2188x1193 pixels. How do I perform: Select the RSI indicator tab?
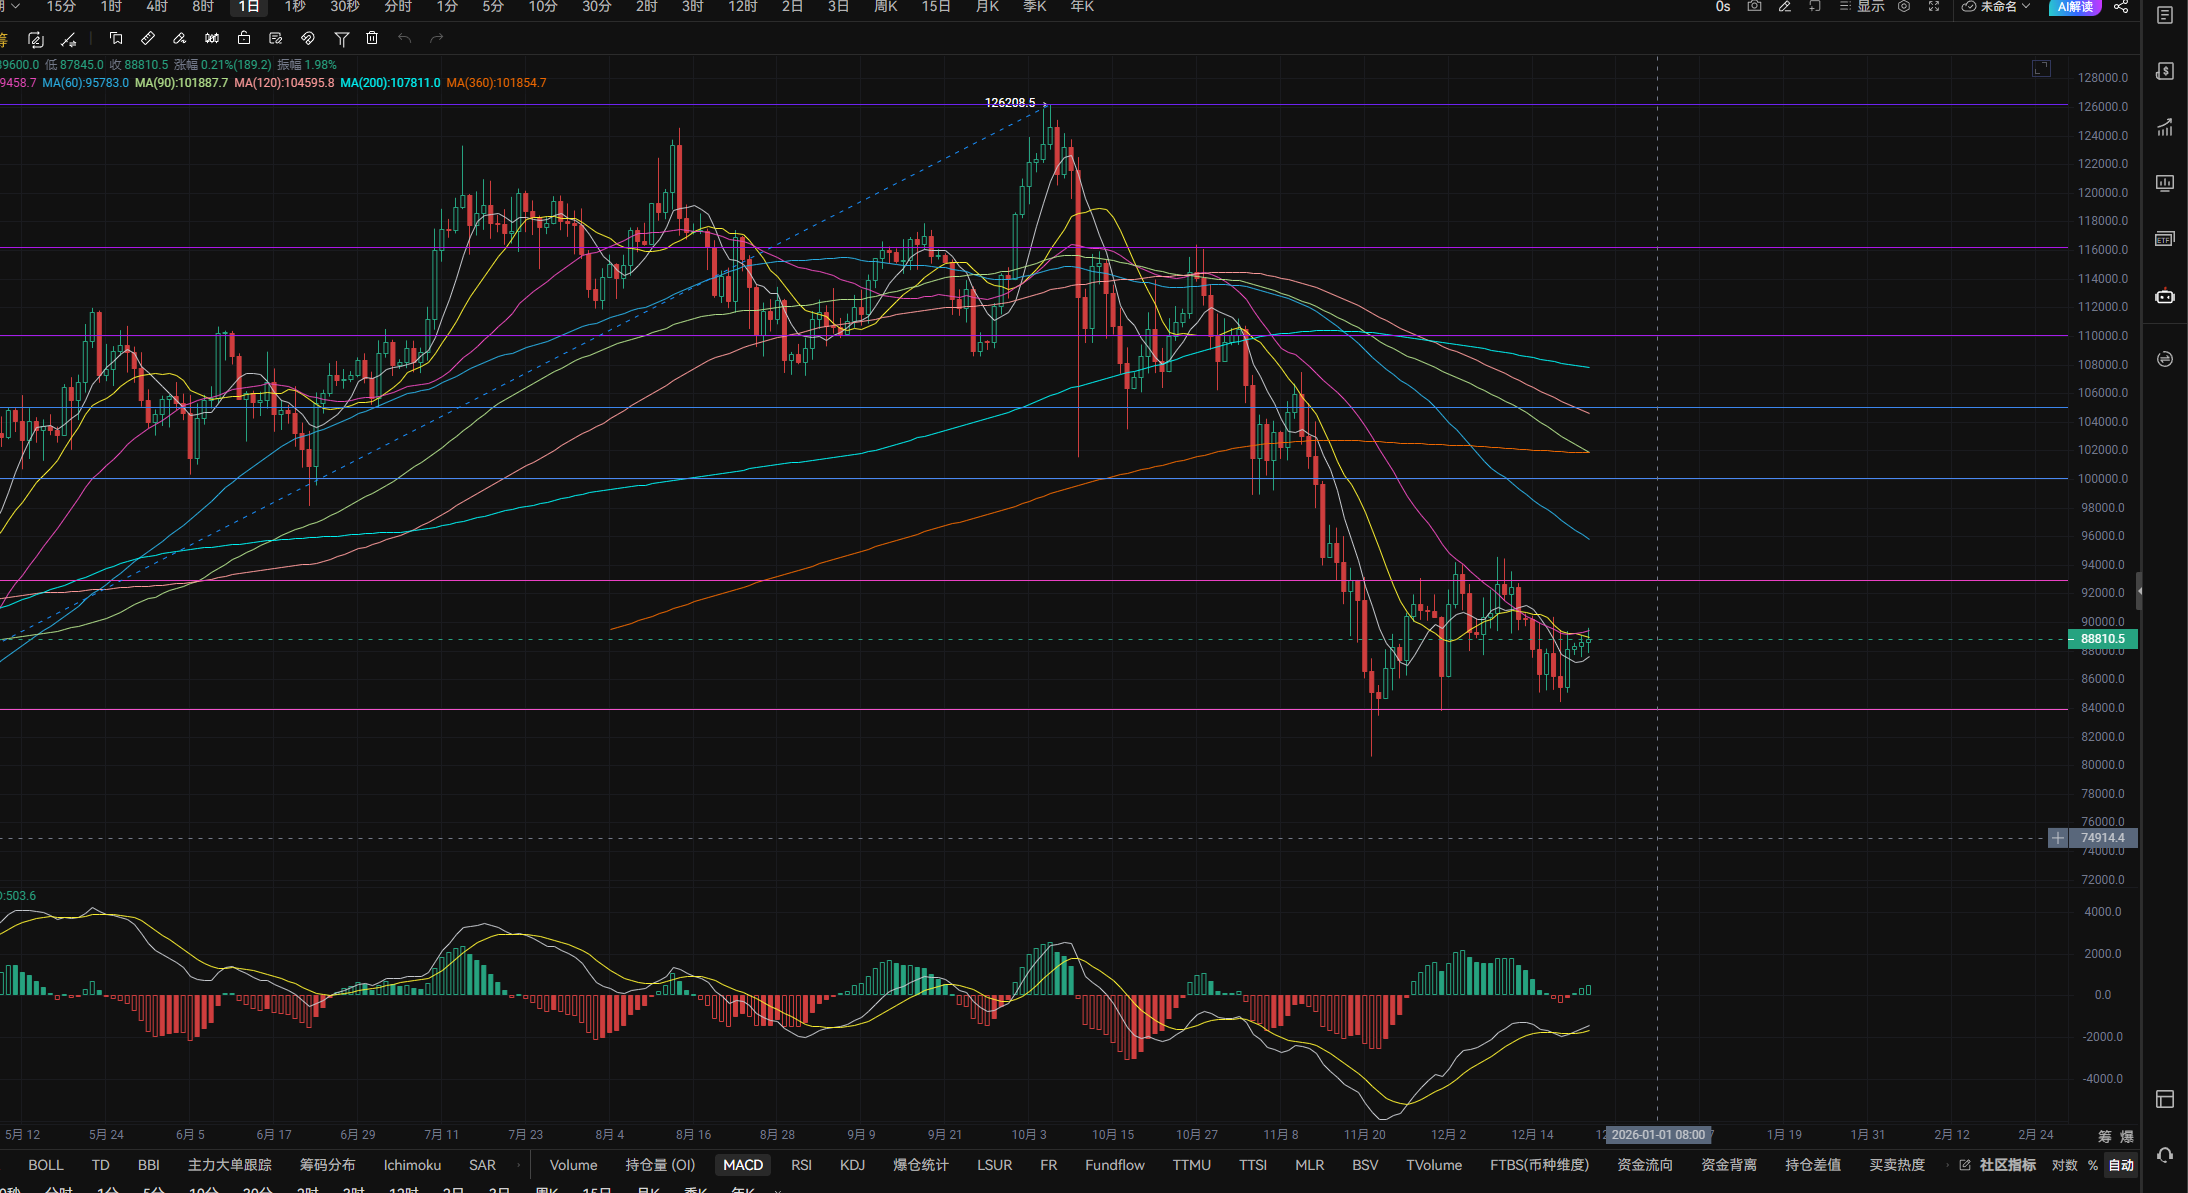tap(801, 1165)
